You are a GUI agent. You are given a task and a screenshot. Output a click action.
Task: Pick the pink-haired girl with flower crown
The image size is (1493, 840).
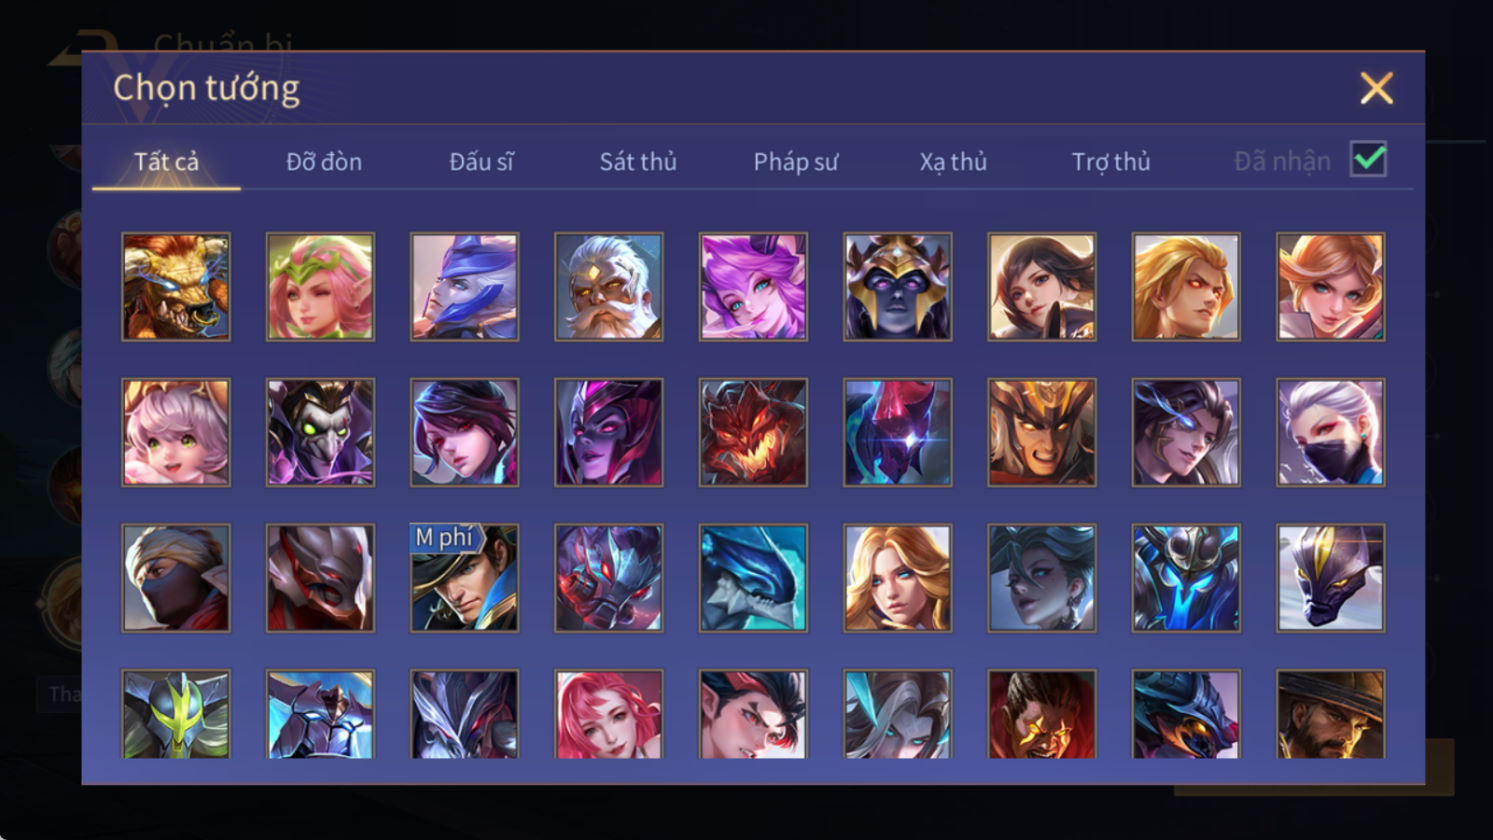point(320,287)
